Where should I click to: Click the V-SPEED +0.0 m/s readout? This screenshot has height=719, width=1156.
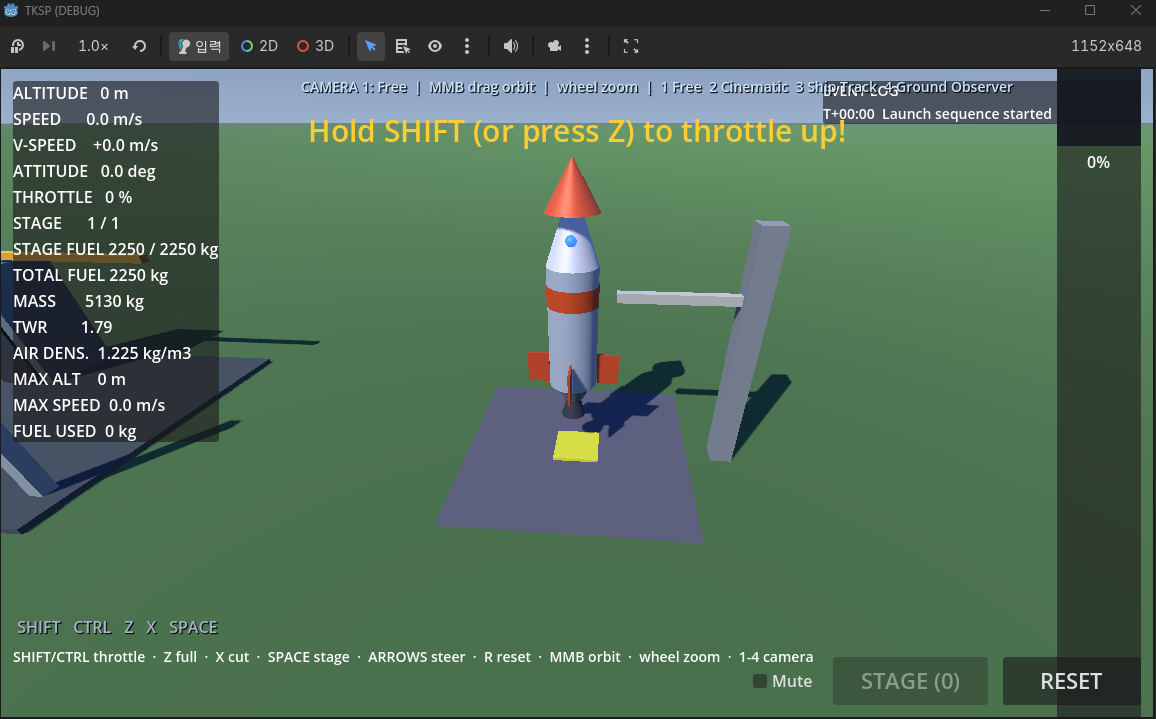(86, 145)
